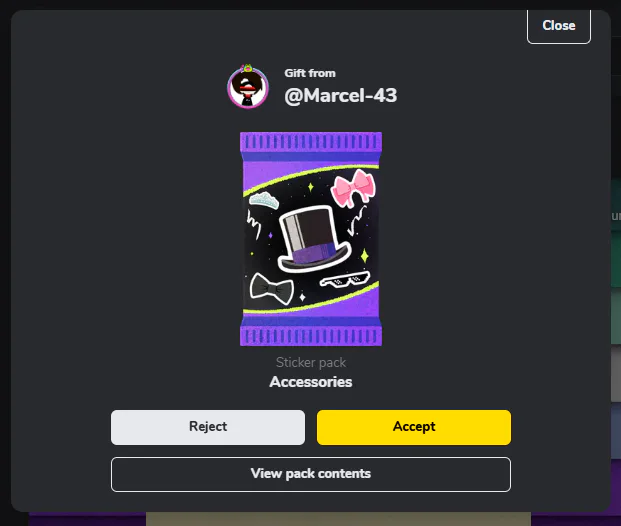Close the gift dialog
This screenshot has height=526, width=621.
[559, 26]
